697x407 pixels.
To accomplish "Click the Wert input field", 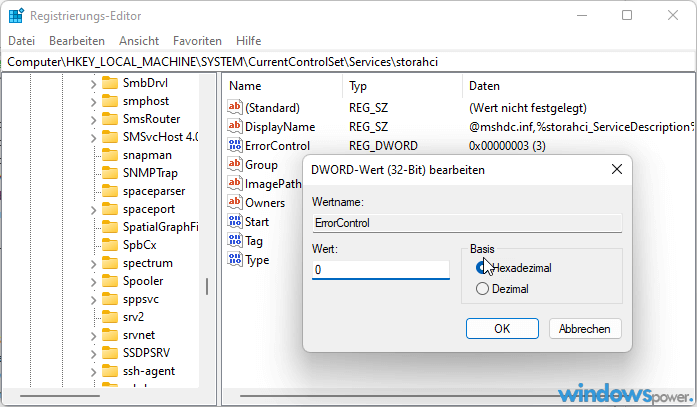I will [x=381, y=270].
